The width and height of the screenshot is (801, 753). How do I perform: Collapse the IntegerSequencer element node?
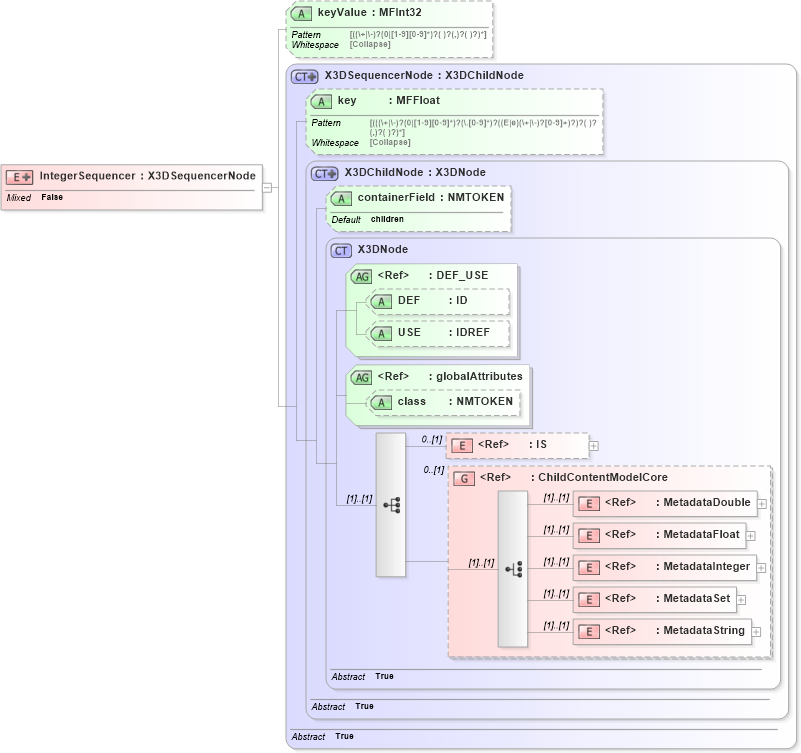(267, 187)
